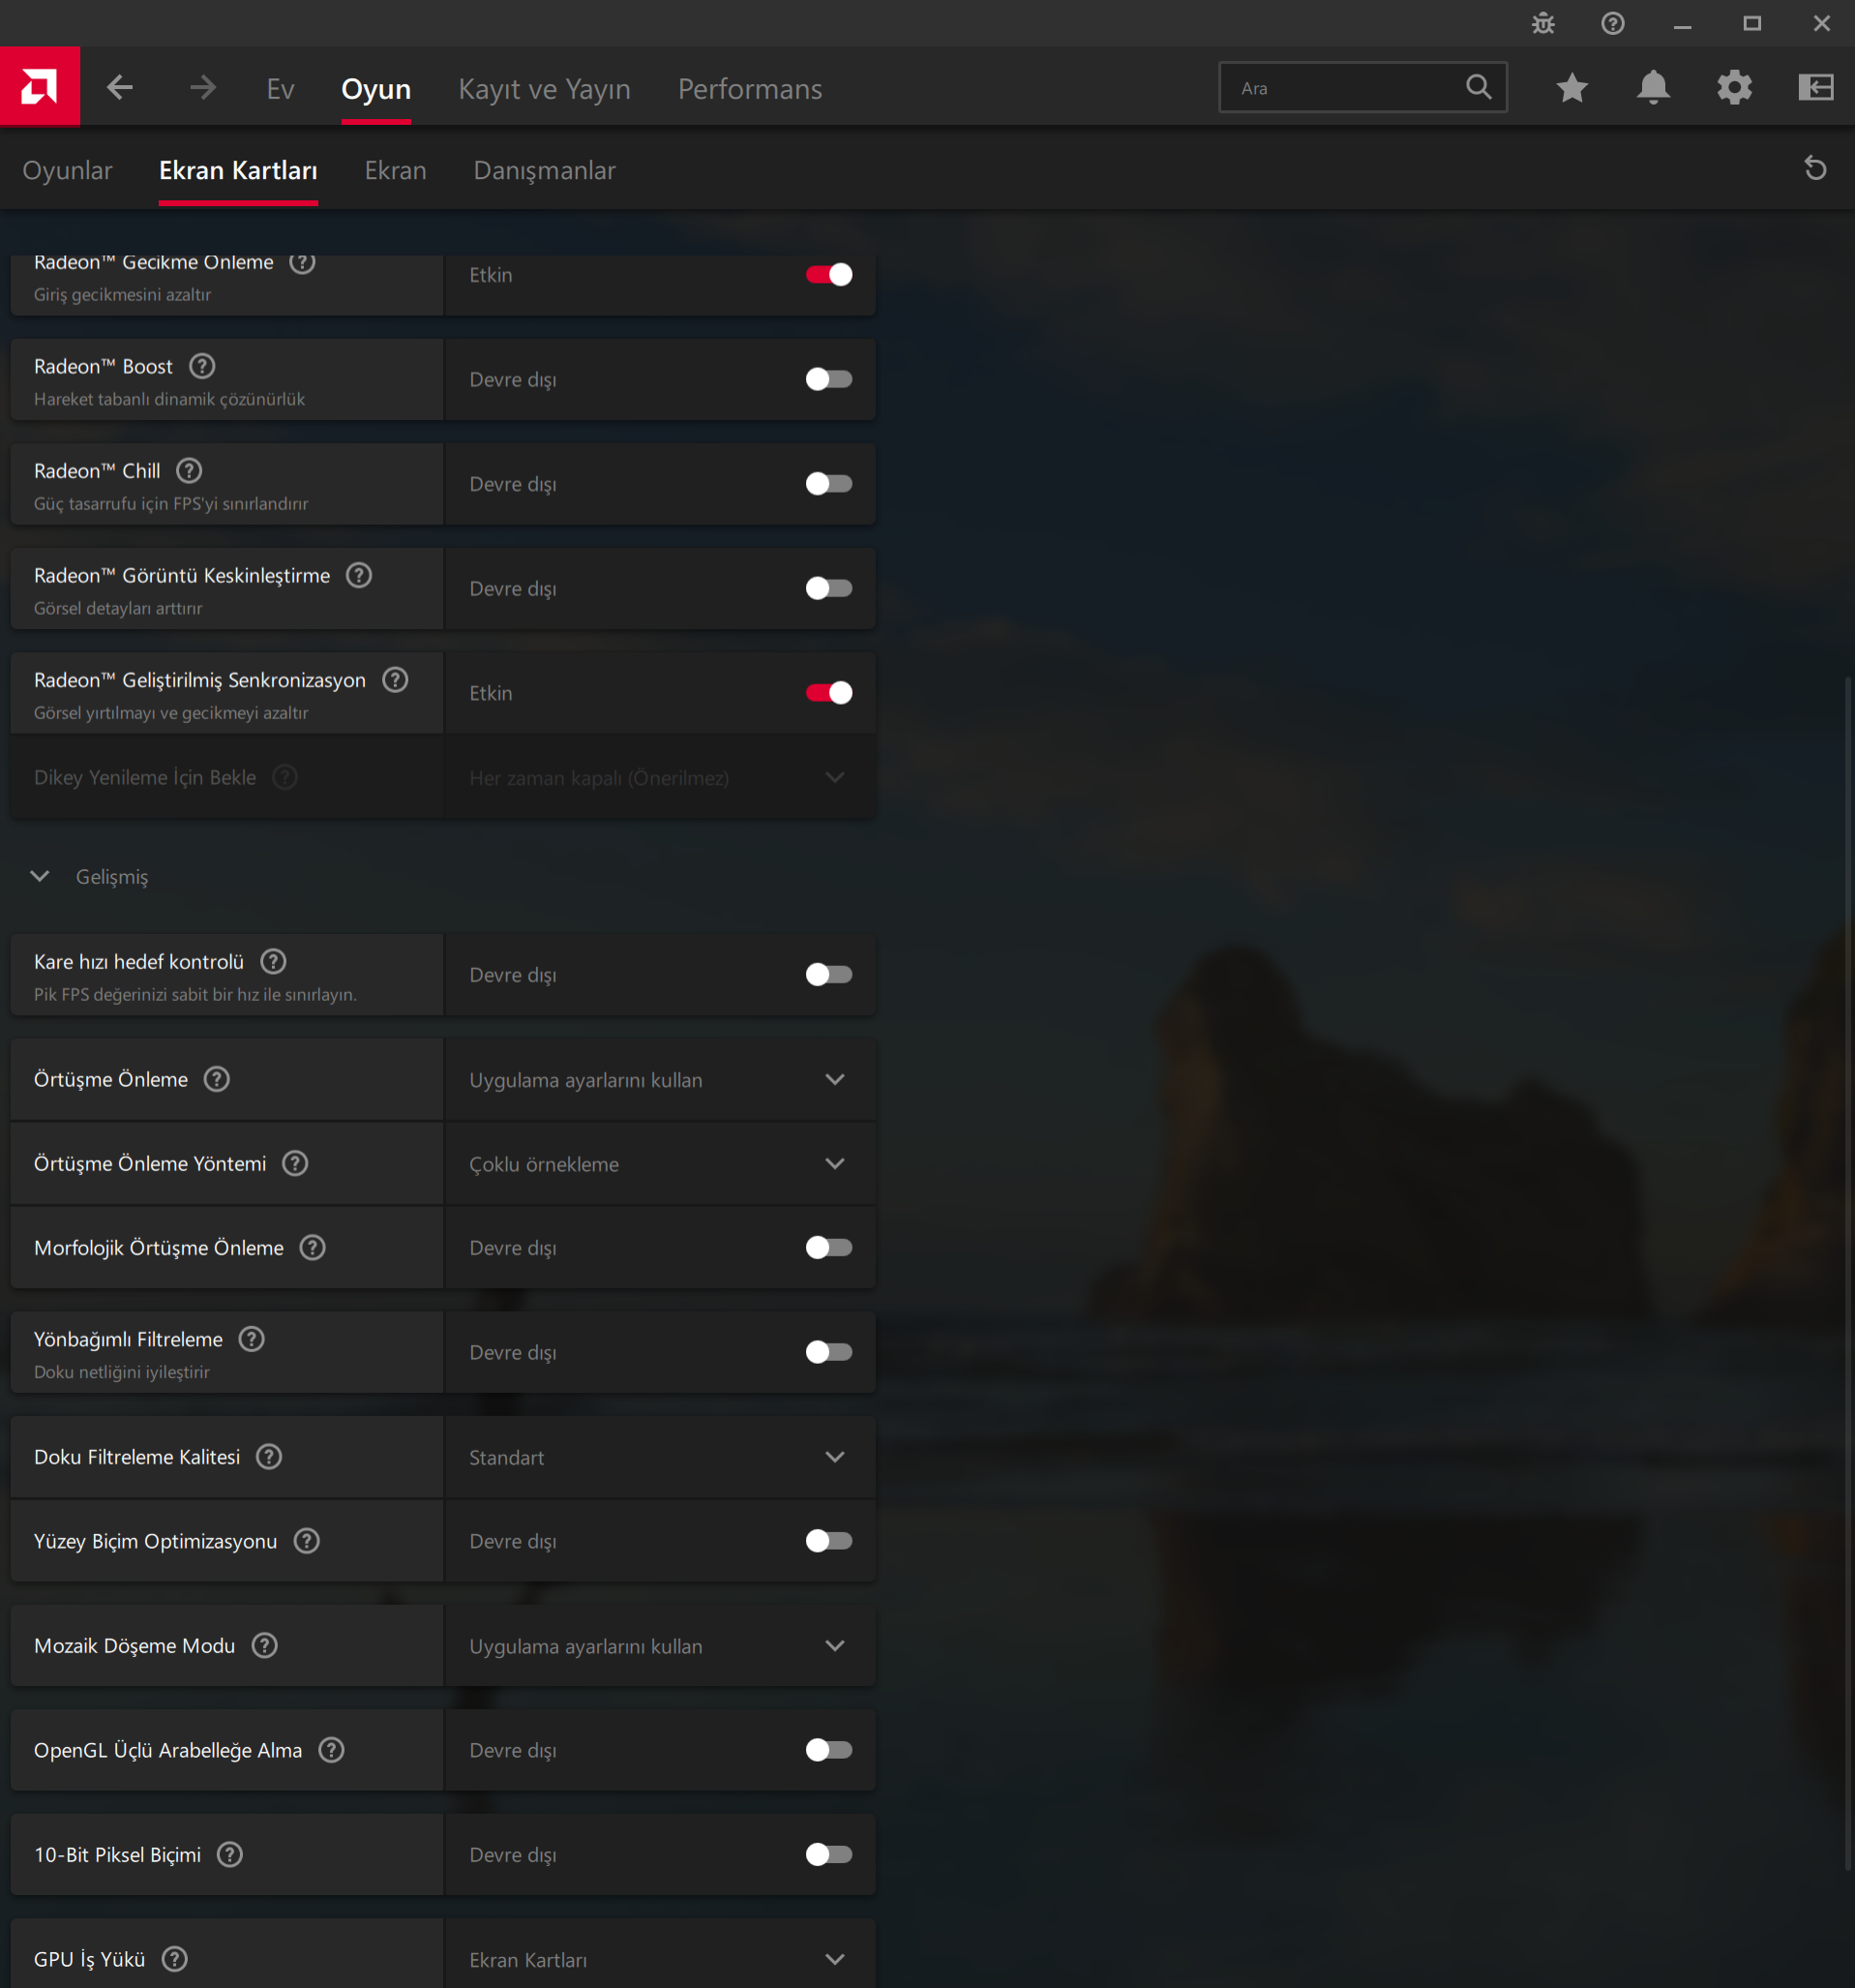Open GPU İş Yükü dropdown
1855x1988 pixels.
[x=660, y=1955]
